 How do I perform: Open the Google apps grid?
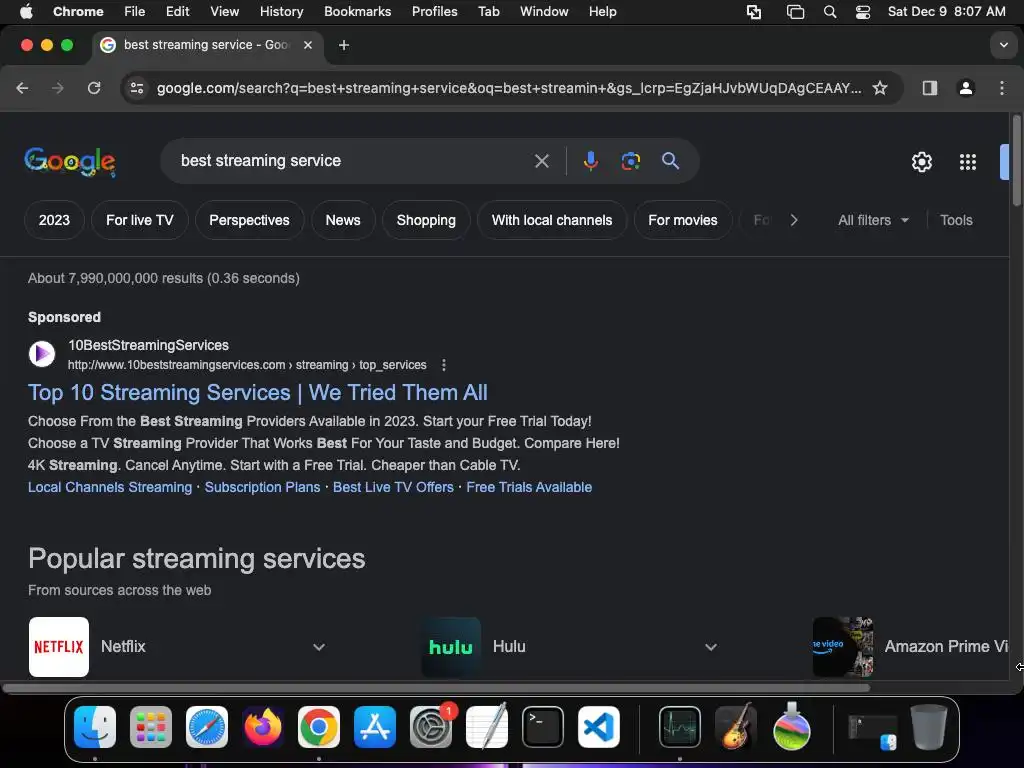(x=967, y=162)
